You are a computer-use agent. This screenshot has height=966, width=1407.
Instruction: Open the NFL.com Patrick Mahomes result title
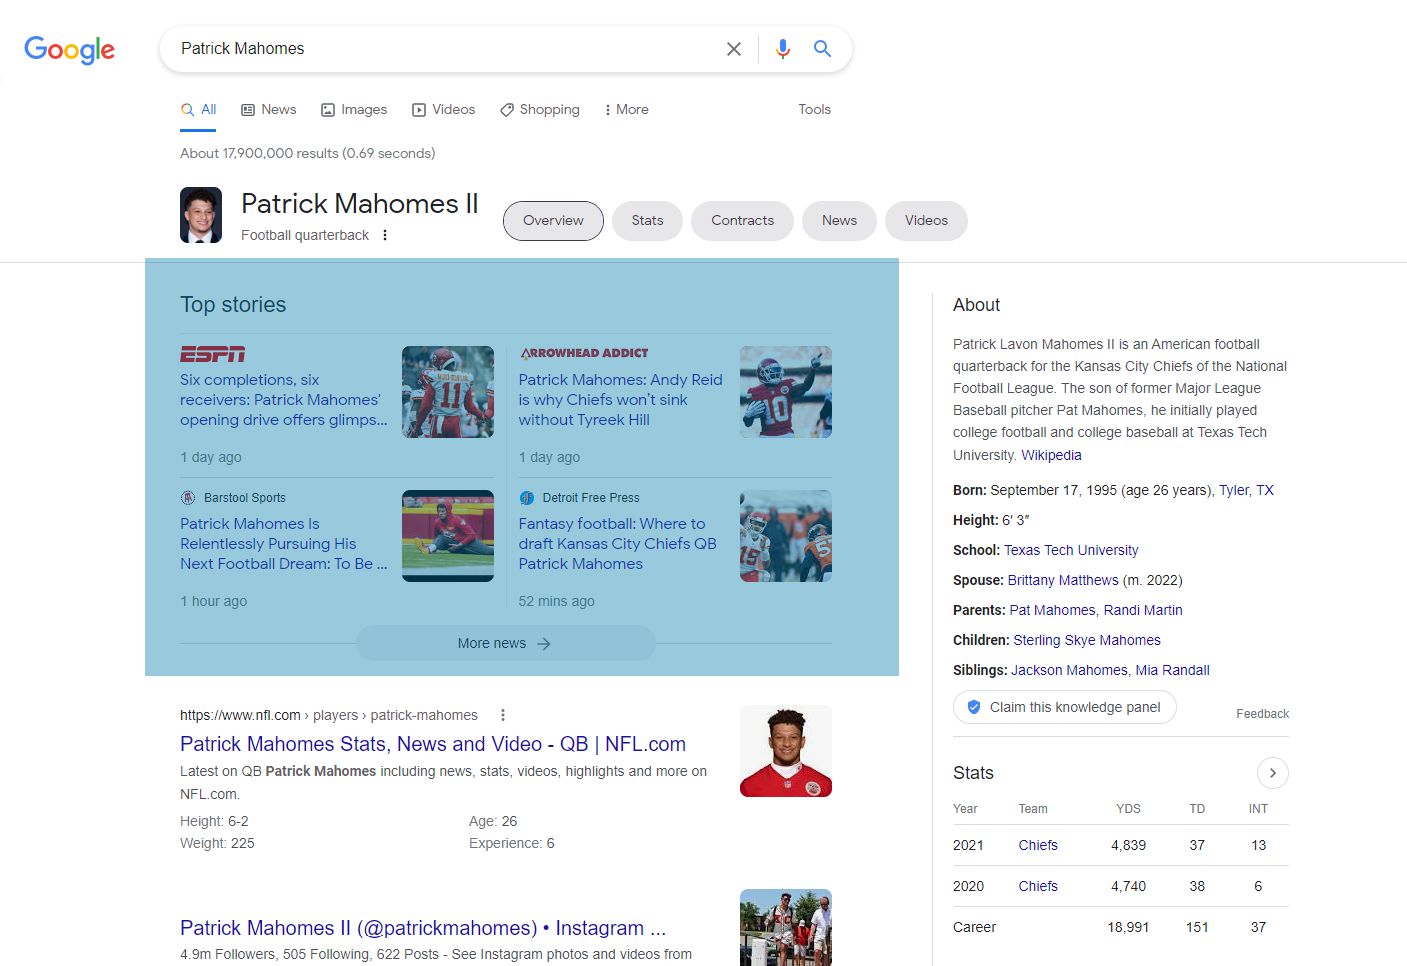[432, 744]
